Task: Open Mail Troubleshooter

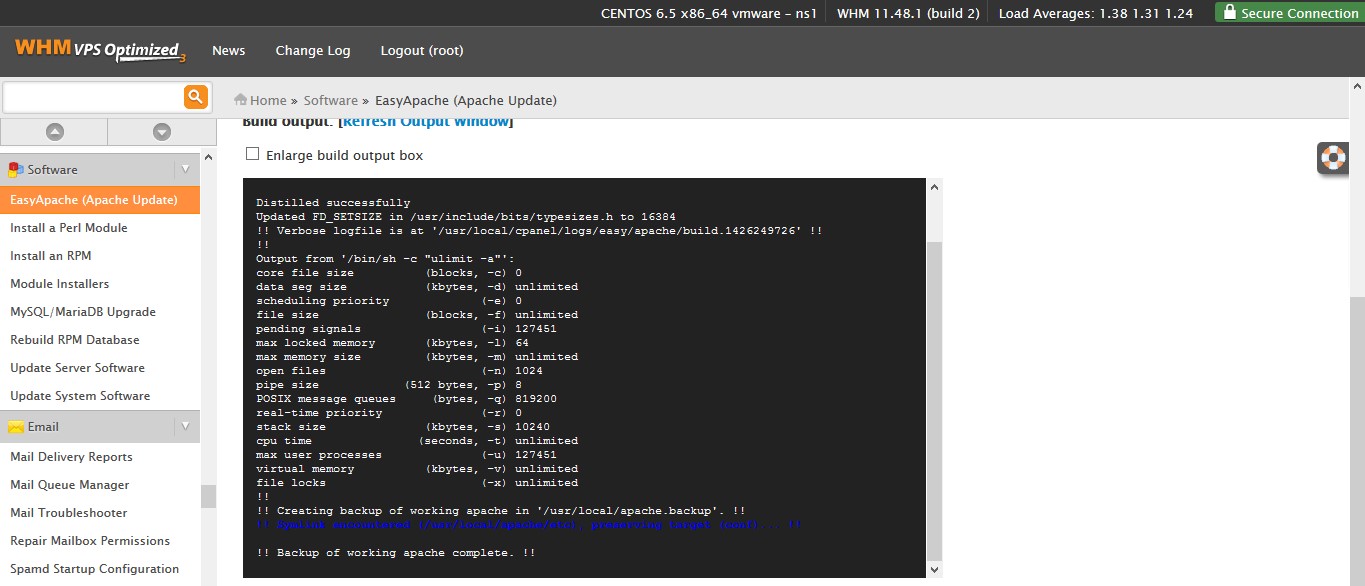Action: (69, 513)
